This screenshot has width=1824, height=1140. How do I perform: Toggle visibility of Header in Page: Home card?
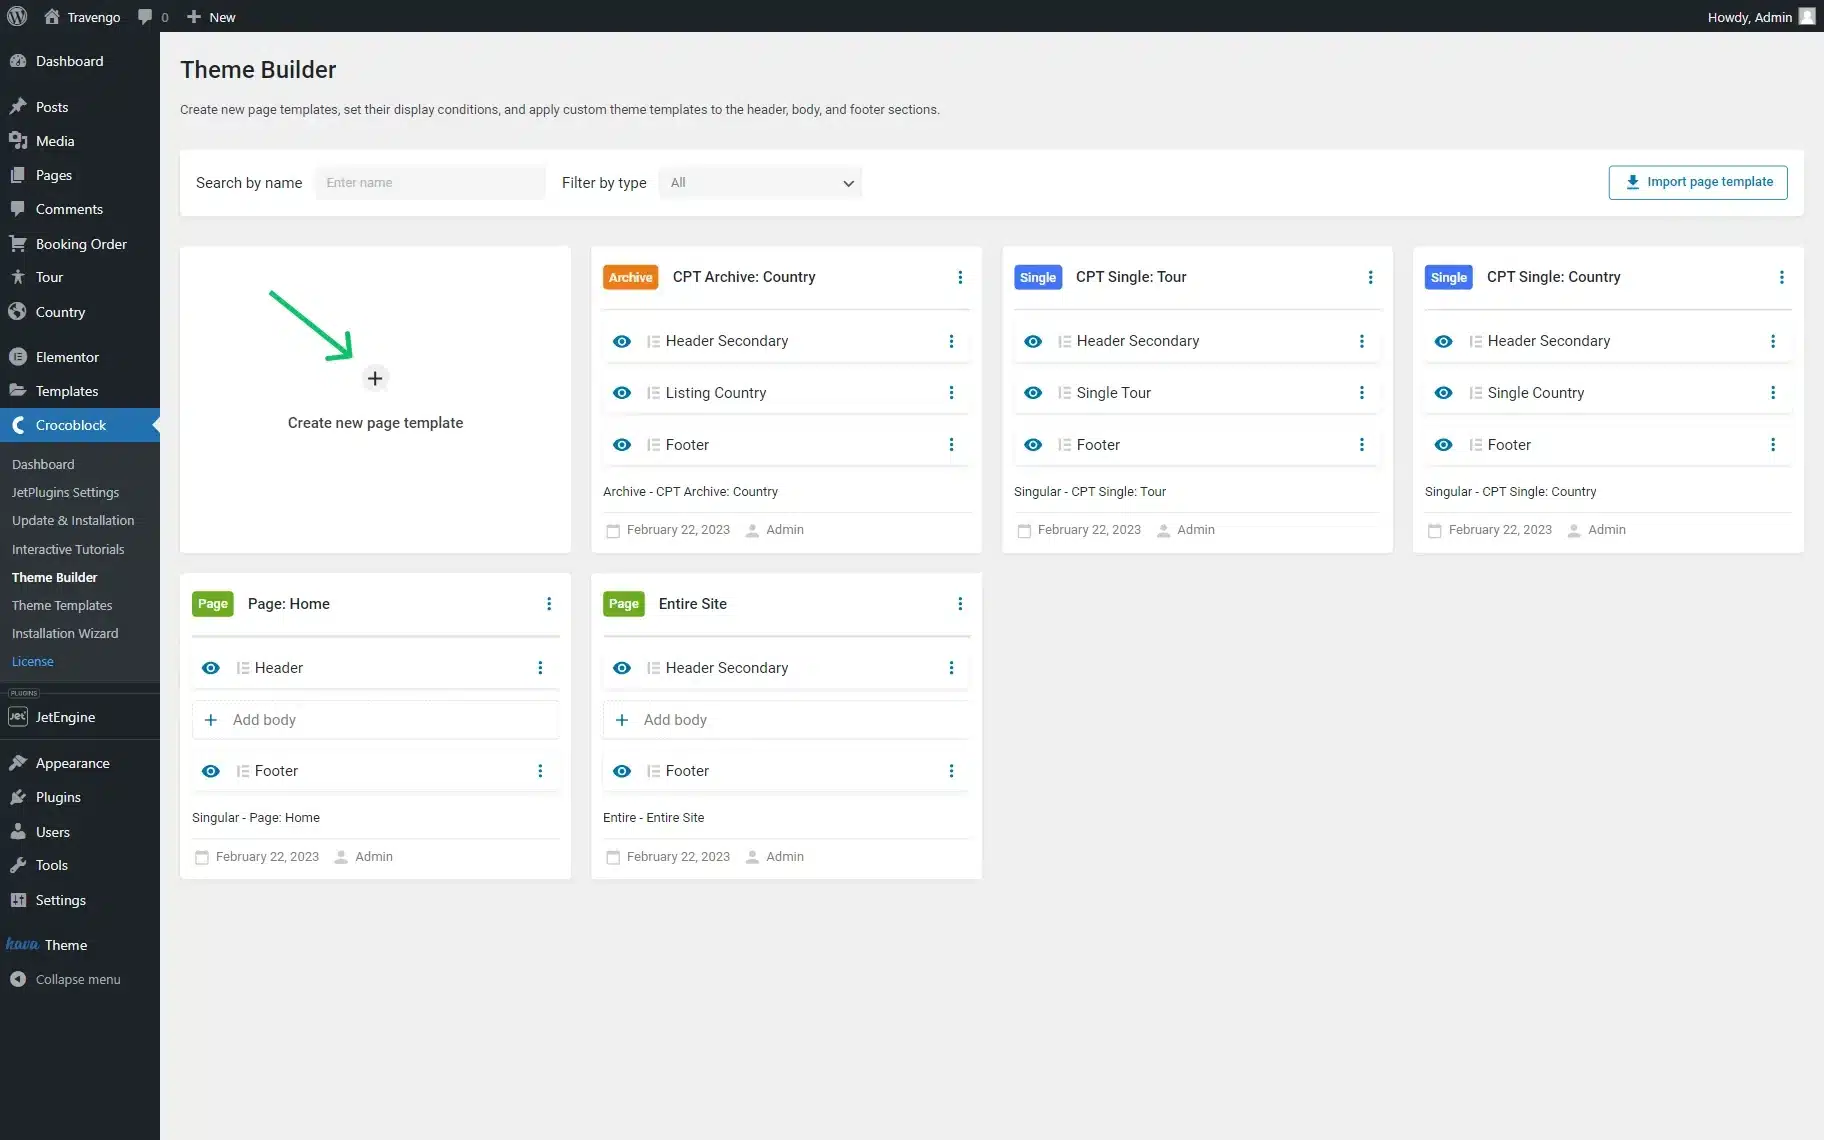point(211,668)
